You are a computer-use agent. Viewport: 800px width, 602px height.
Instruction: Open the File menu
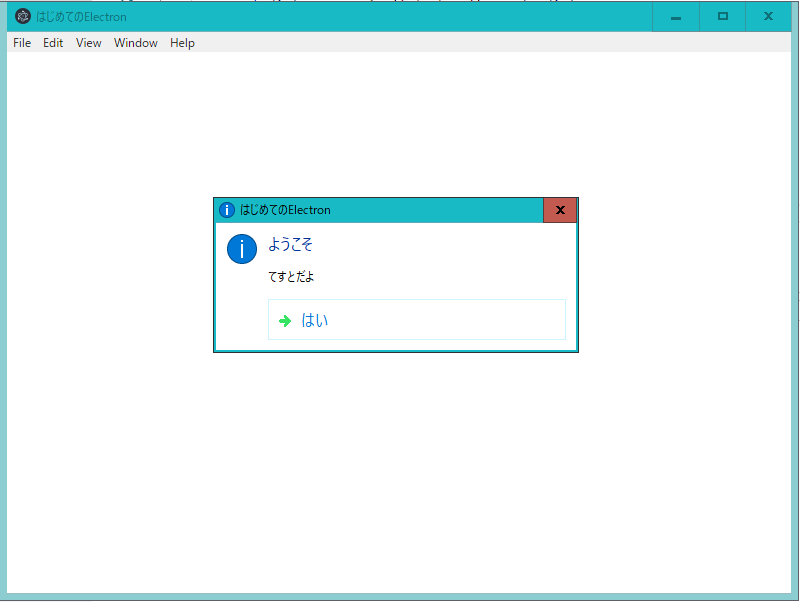point(21,42)
